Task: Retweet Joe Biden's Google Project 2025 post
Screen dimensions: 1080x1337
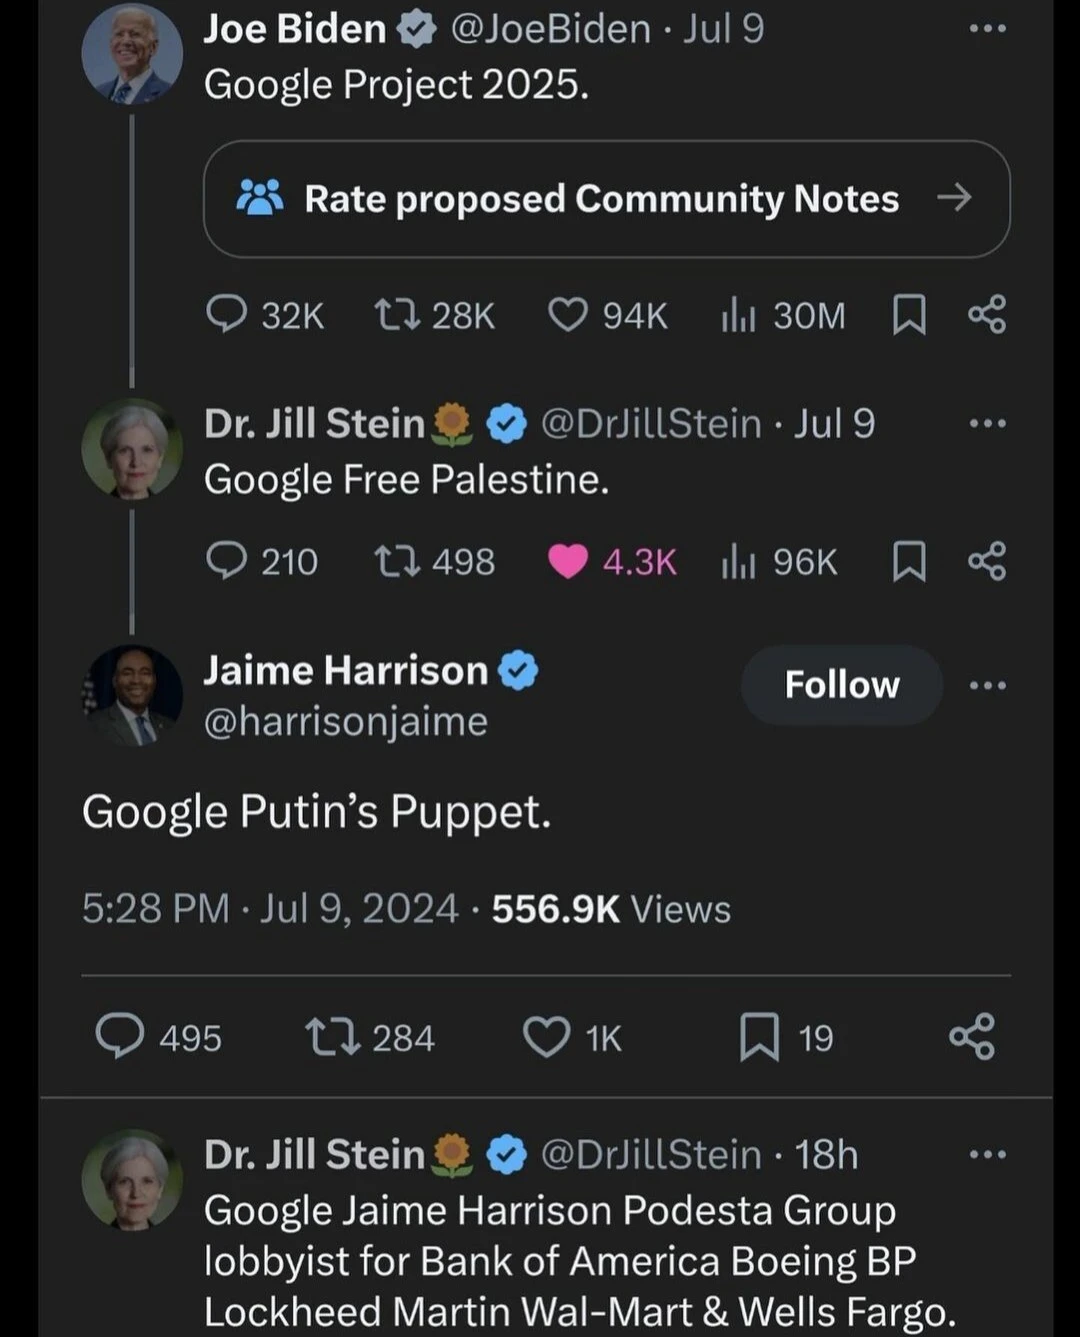Action: point(392,315)
